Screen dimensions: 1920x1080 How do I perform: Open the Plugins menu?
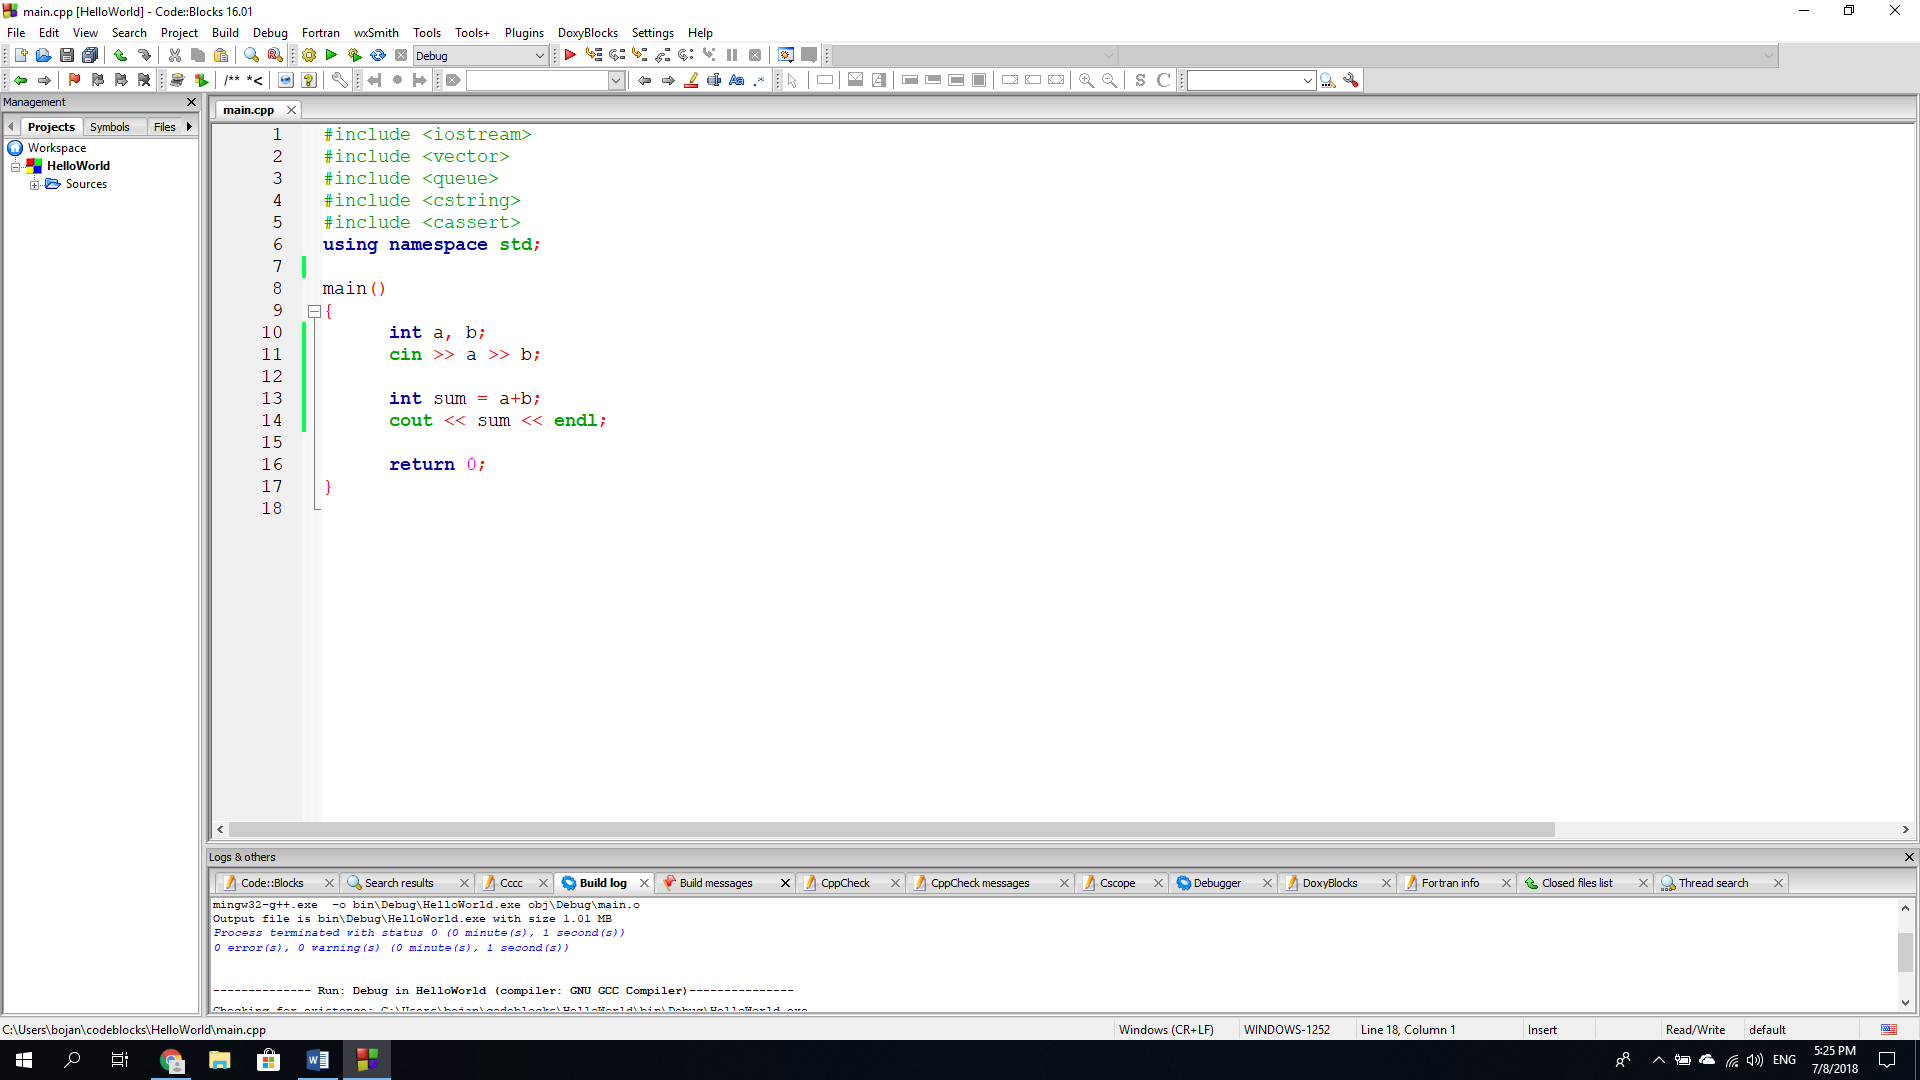524,33
